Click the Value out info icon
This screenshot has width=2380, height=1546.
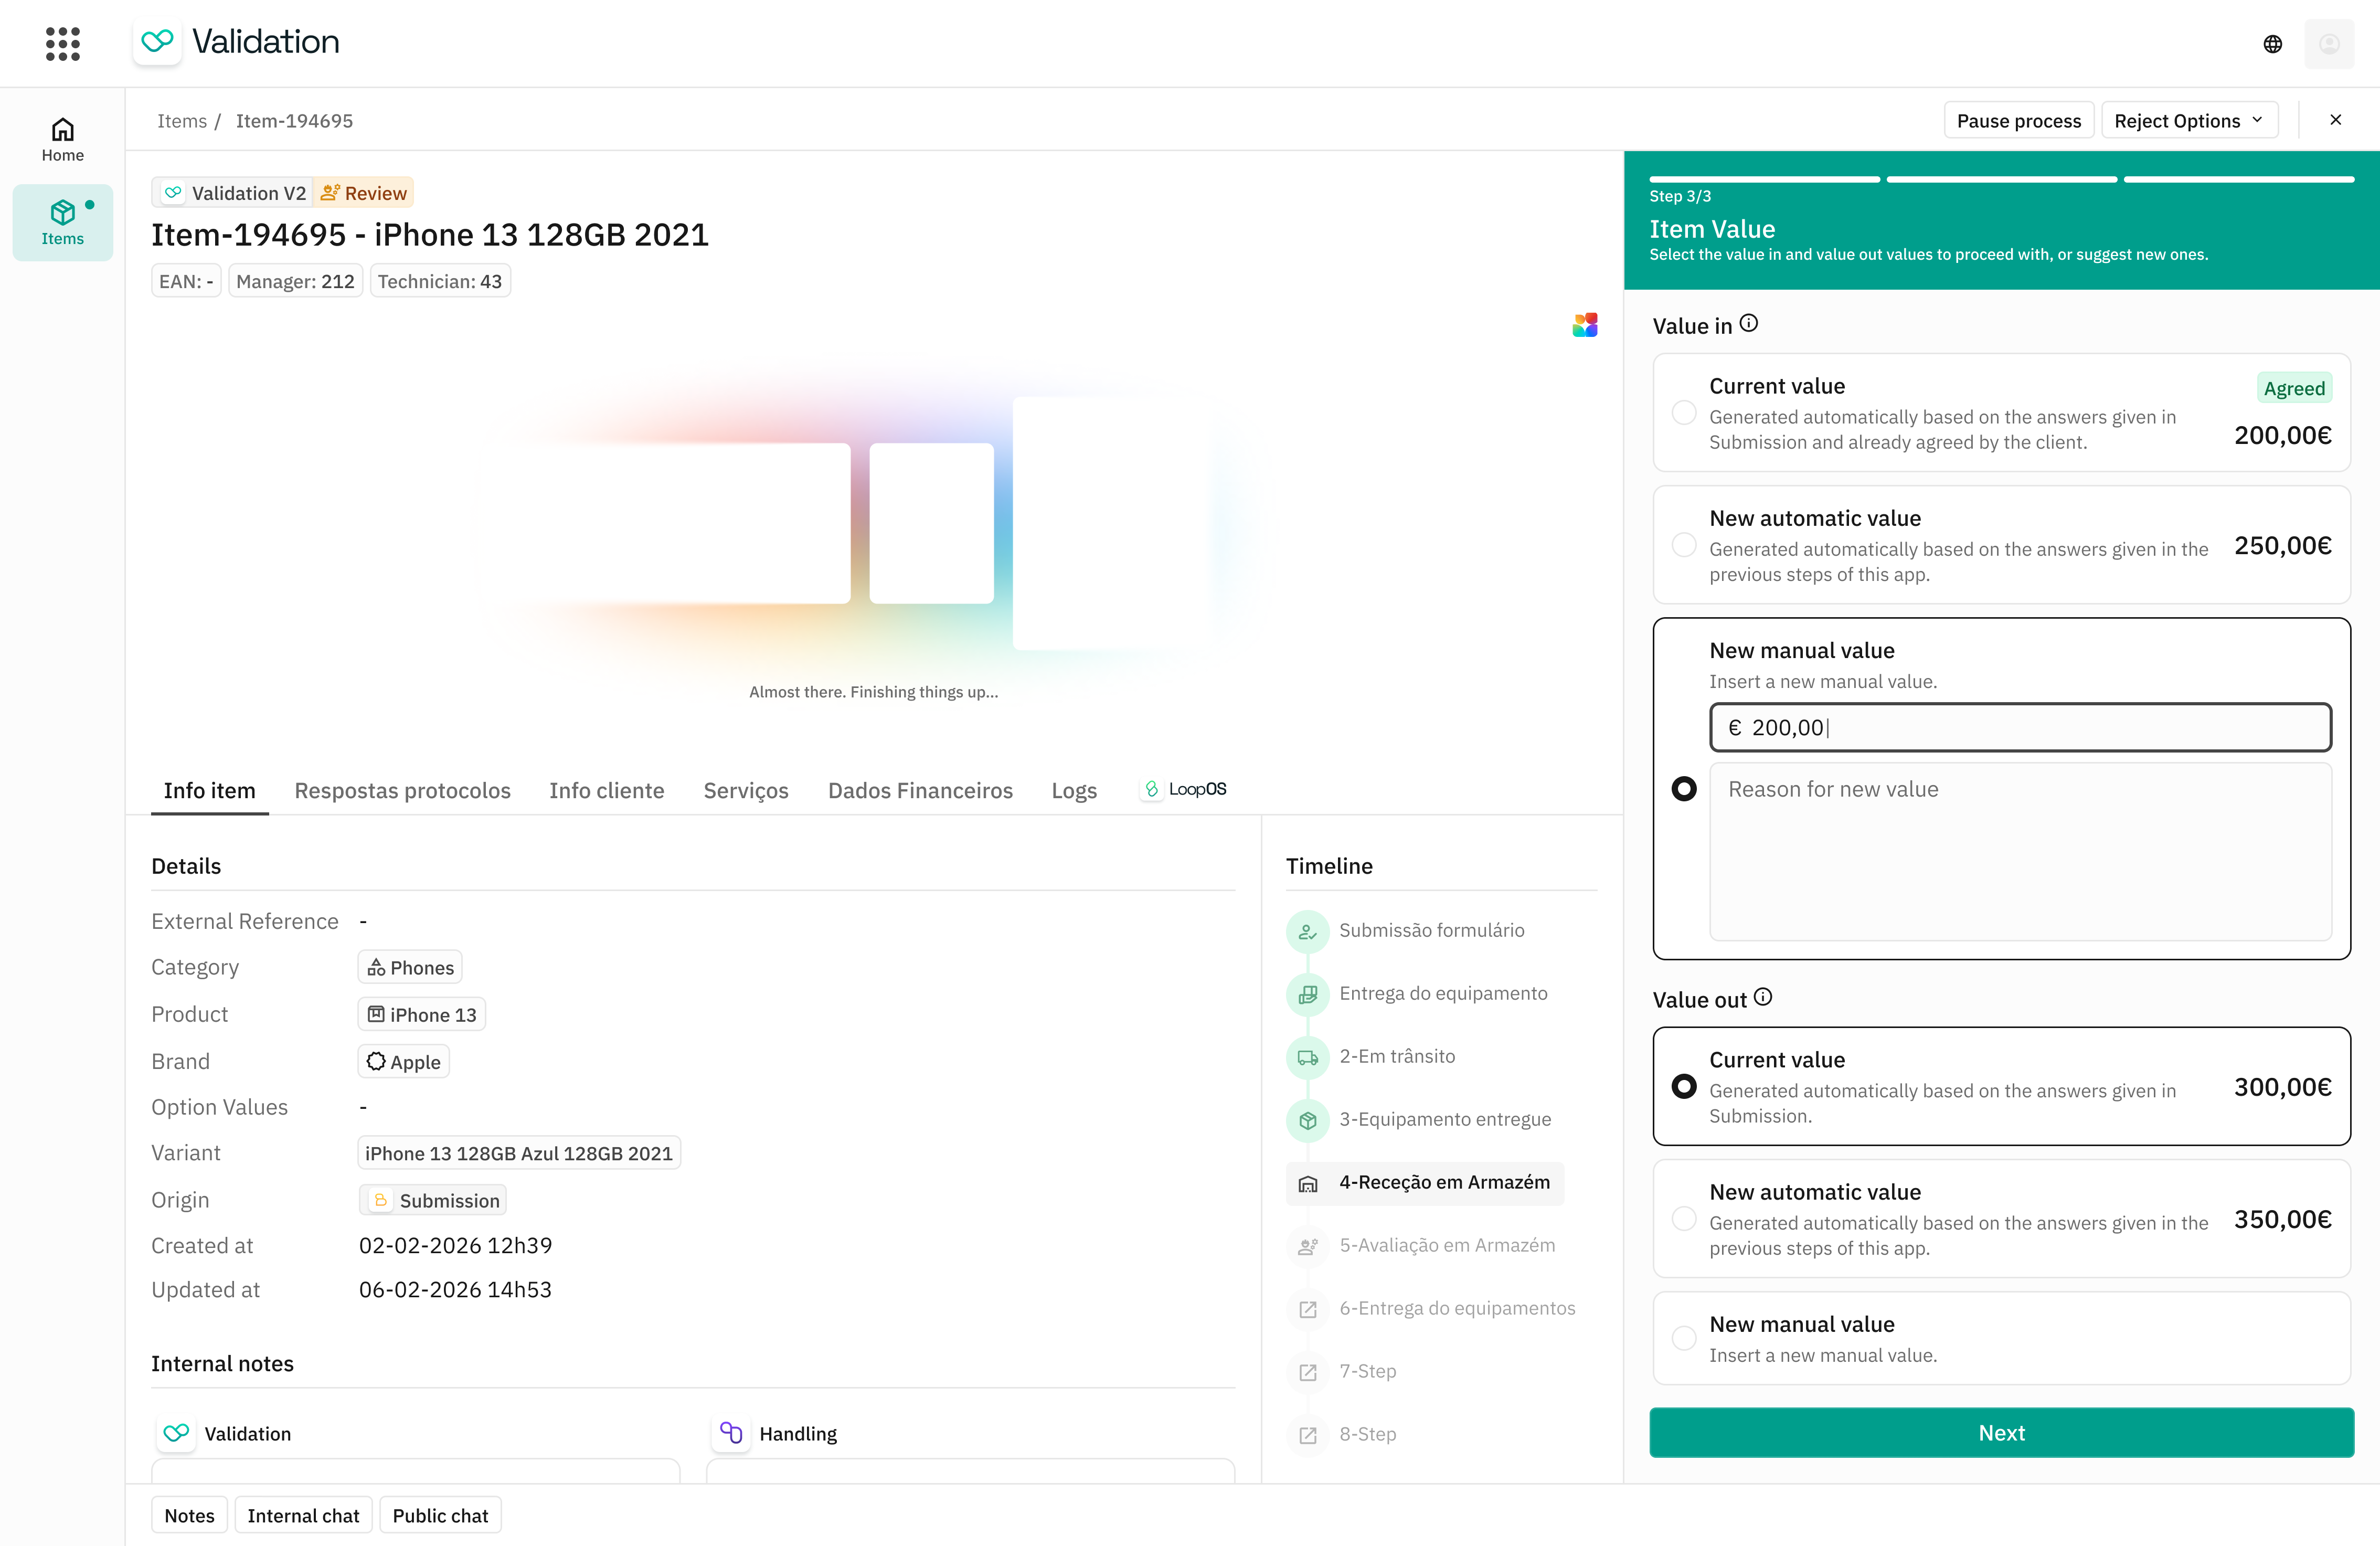coord(1762,997)
